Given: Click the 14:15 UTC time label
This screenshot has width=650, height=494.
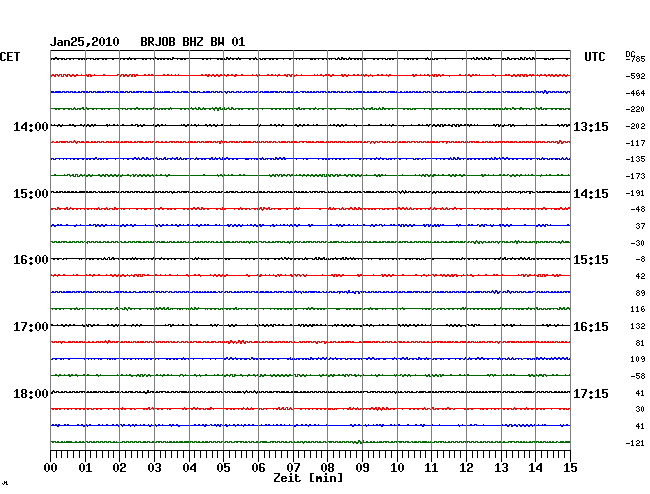Looking at the screenshot, I should 591,194.
